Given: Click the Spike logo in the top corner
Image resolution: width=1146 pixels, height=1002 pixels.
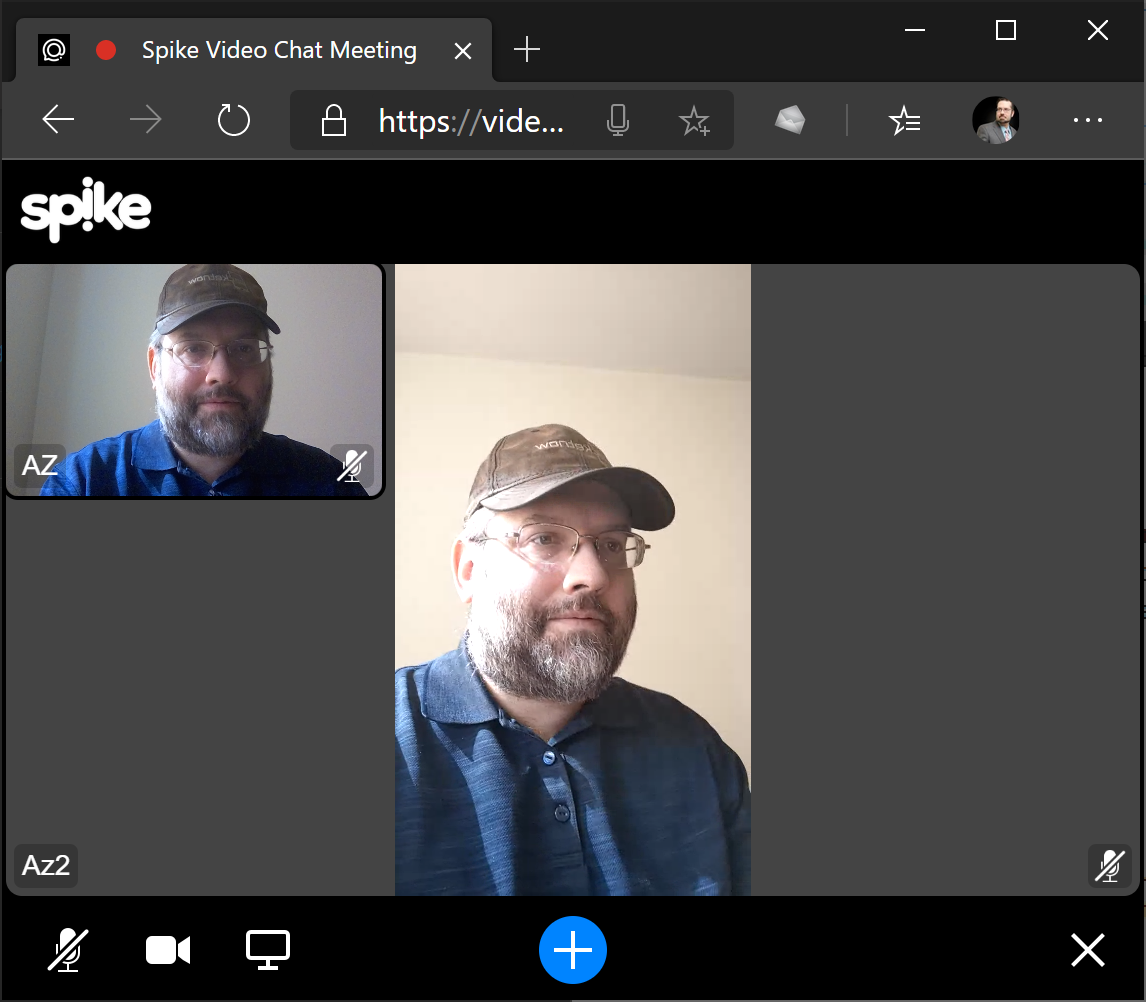Looking at the screenshot, I should tap(86, 208).
